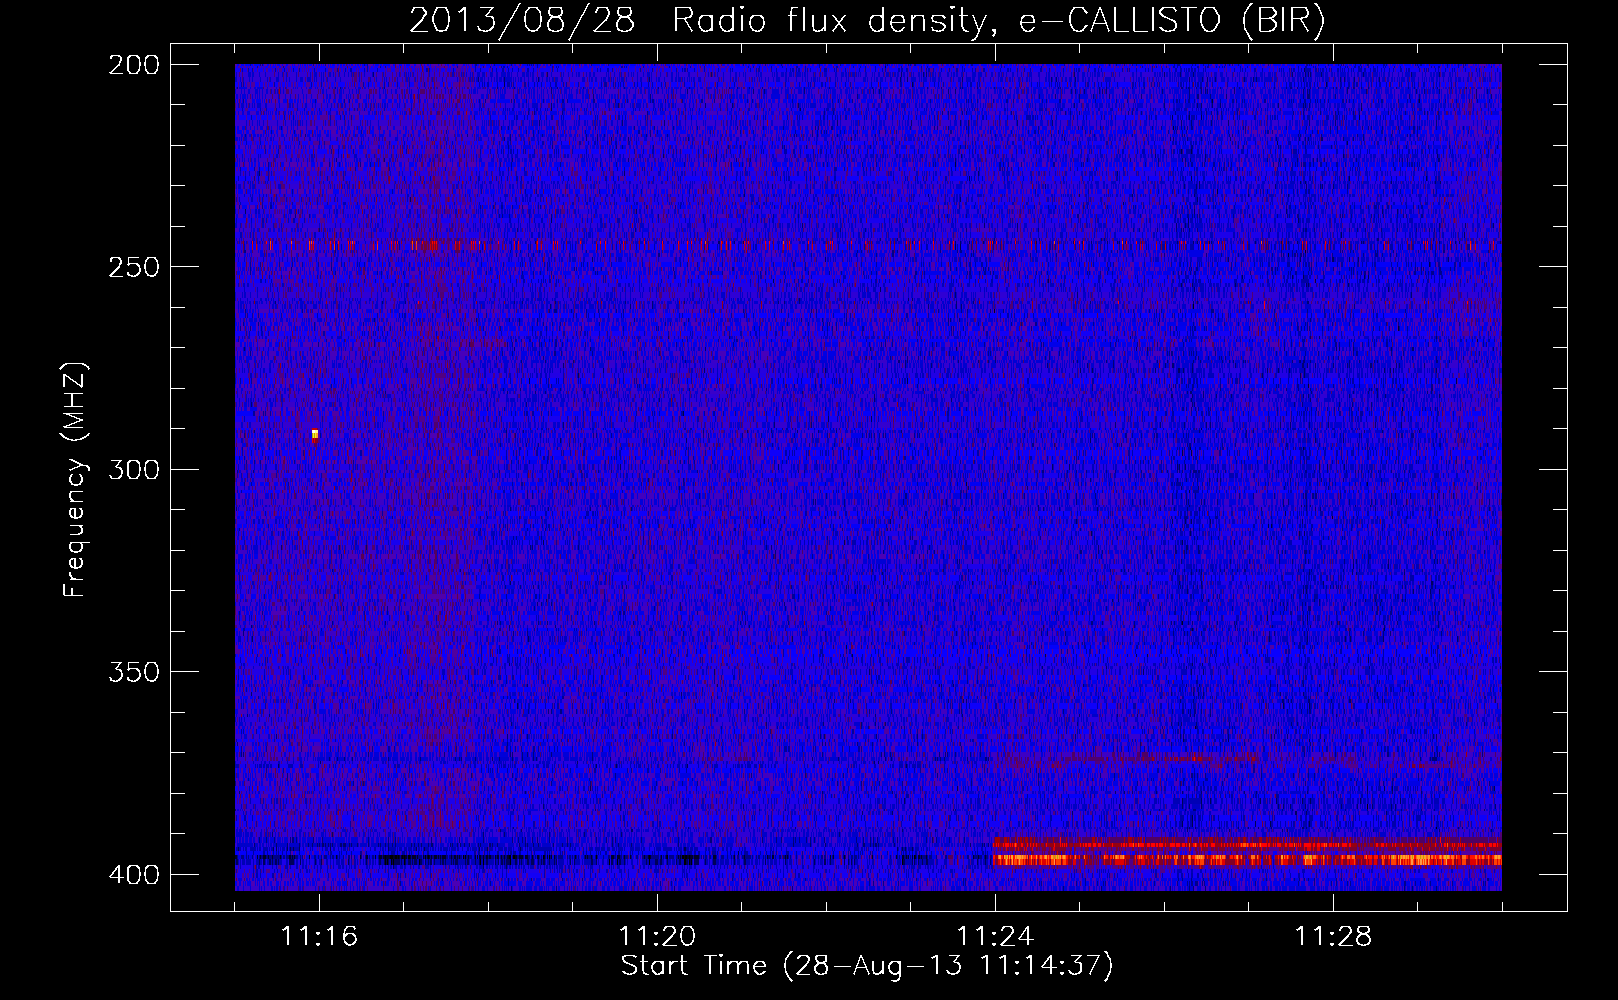Viewport: 1618px width, 1000px height.
Task: Click the 11:20 time tick label
Action: (x=657, y=937)
